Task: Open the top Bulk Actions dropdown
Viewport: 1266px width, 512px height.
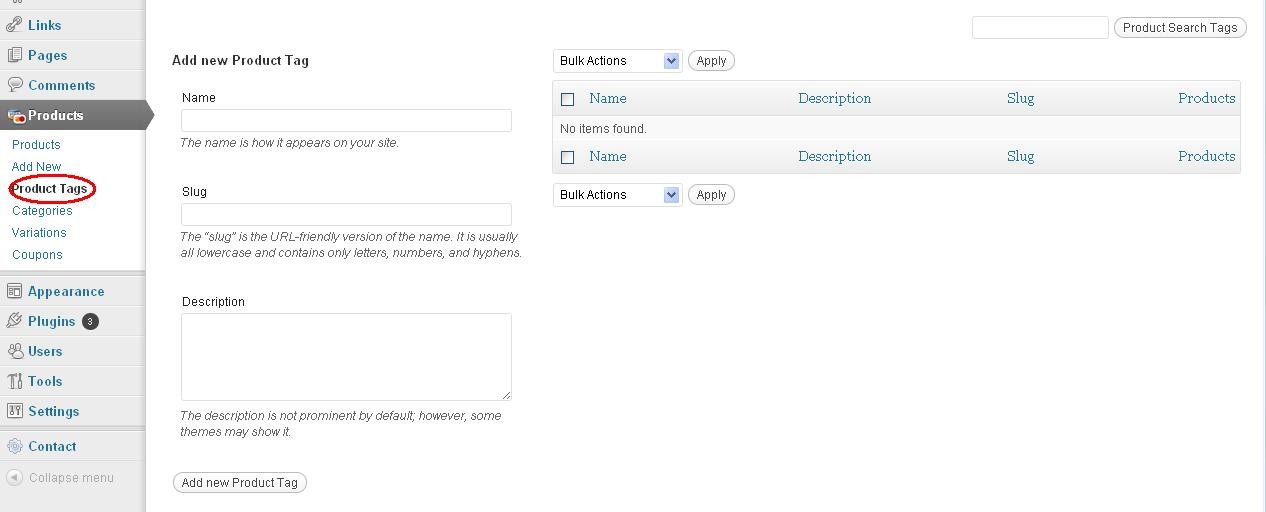Action: point(617,61)
